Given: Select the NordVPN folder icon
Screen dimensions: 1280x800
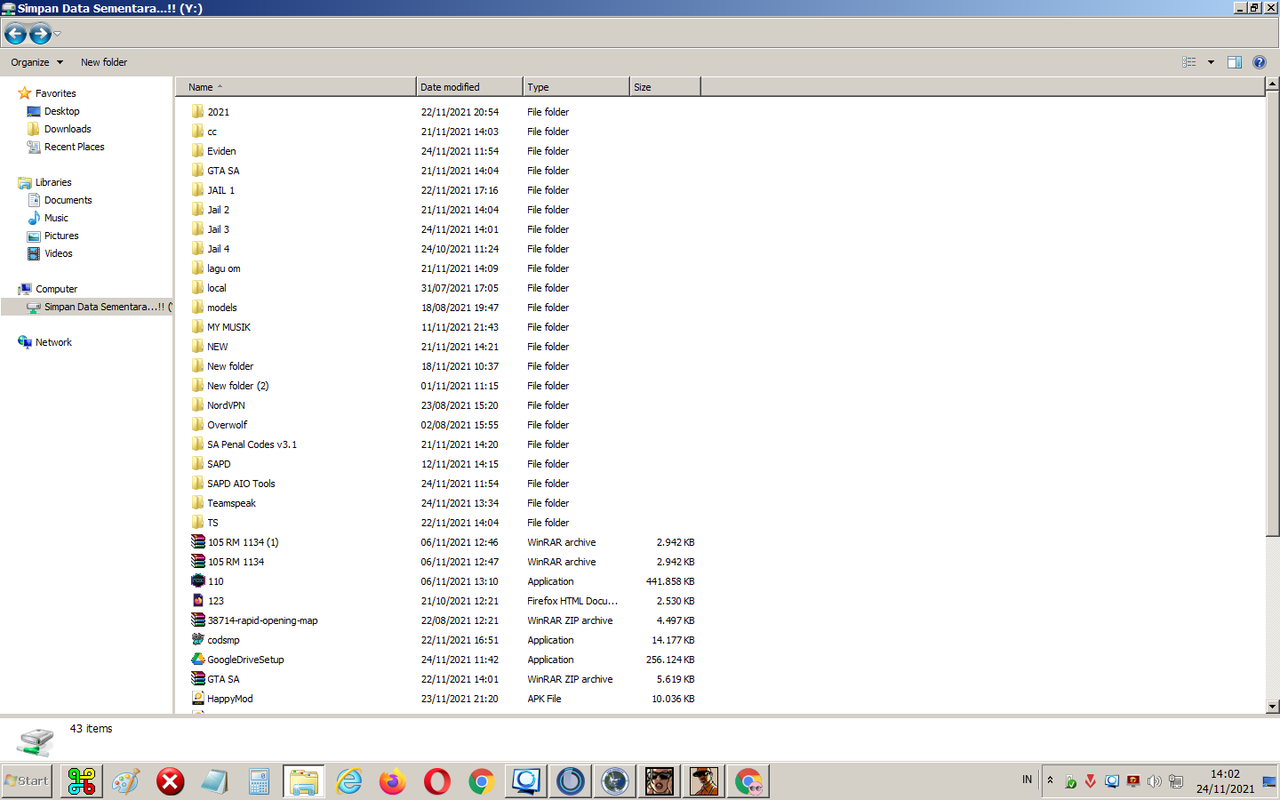Looking at the screenshot, I should tap(198, 405).
